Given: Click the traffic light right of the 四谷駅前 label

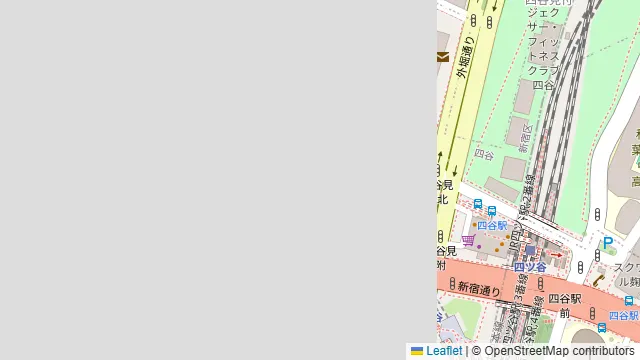Looking at the screenshot, I should 592,313.
